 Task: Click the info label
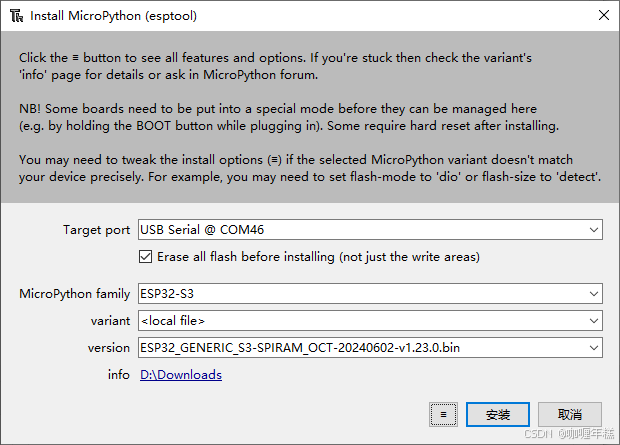coord(119,375)
